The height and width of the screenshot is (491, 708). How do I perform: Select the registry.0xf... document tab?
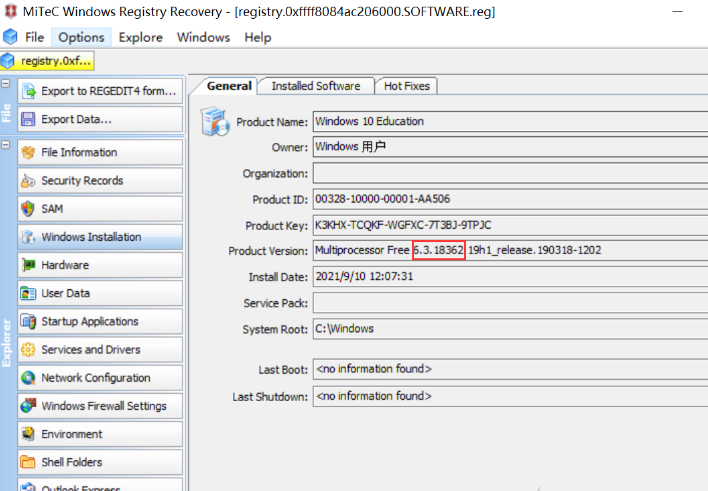[47, 61]
